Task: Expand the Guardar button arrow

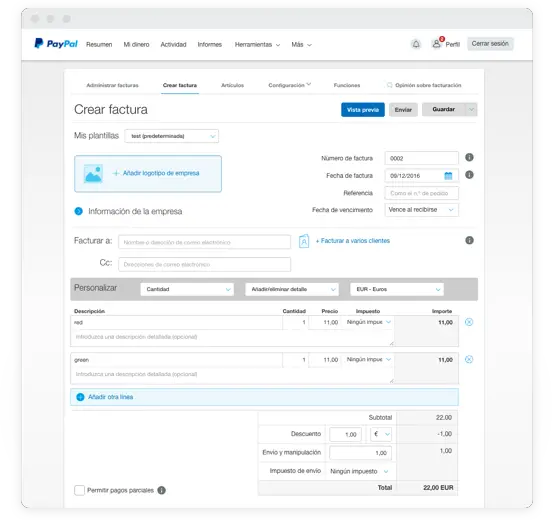Action: [x=471, y=110]
